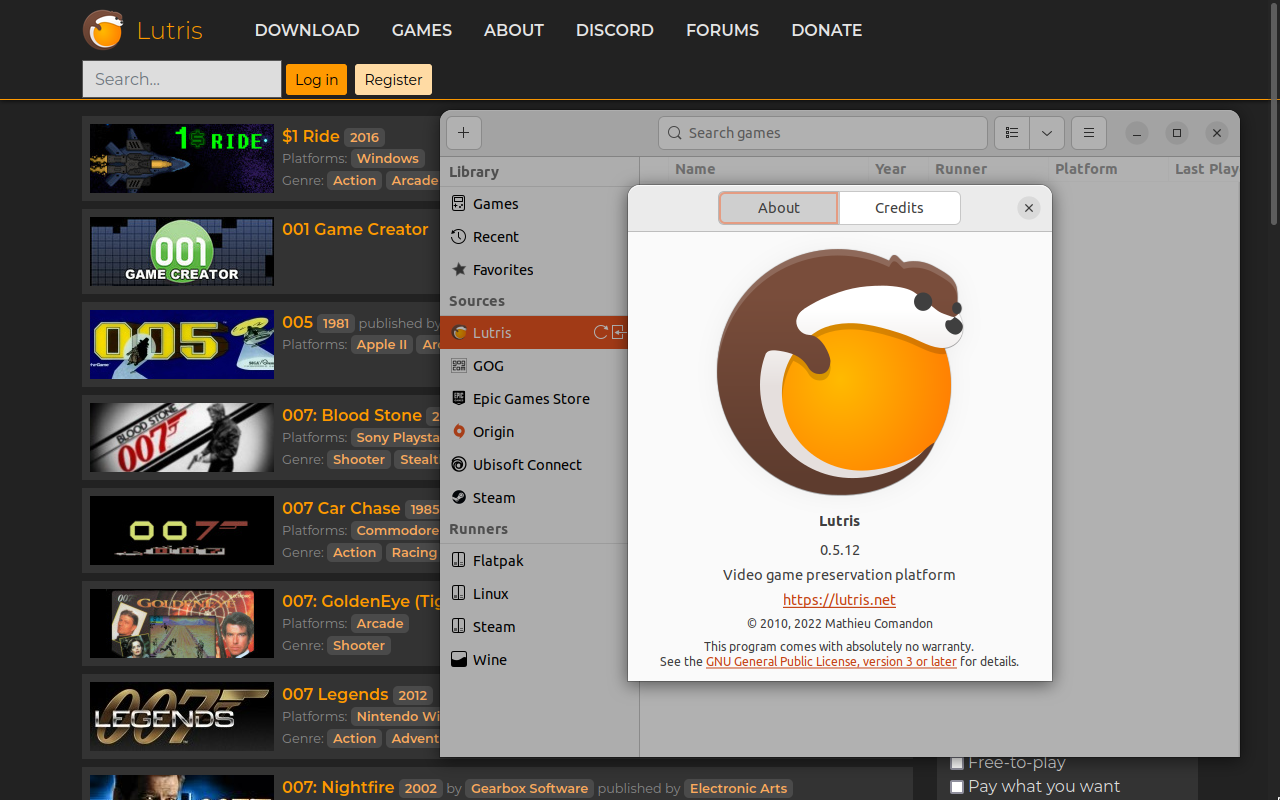
Task: Click 2016 year tag on $1 Ride
Action: 364,137
